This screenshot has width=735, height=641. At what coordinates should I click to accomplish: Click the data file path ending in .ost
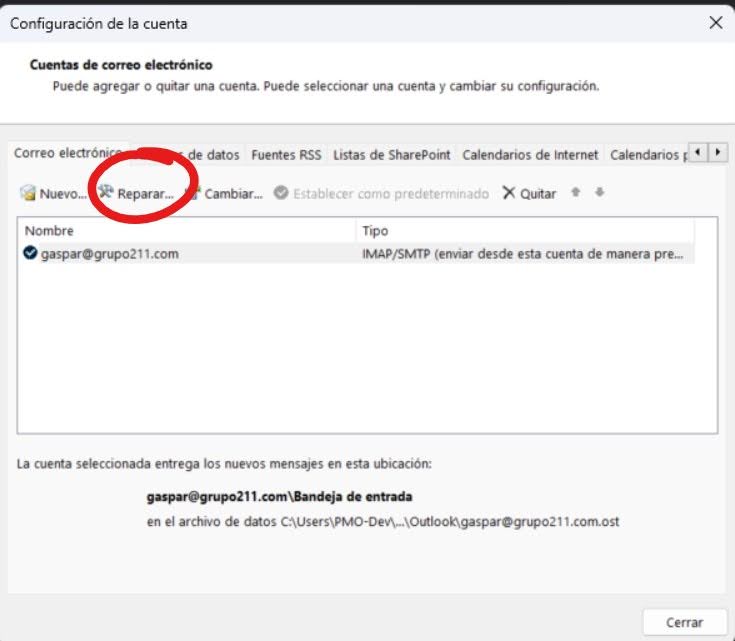(450, 521)
